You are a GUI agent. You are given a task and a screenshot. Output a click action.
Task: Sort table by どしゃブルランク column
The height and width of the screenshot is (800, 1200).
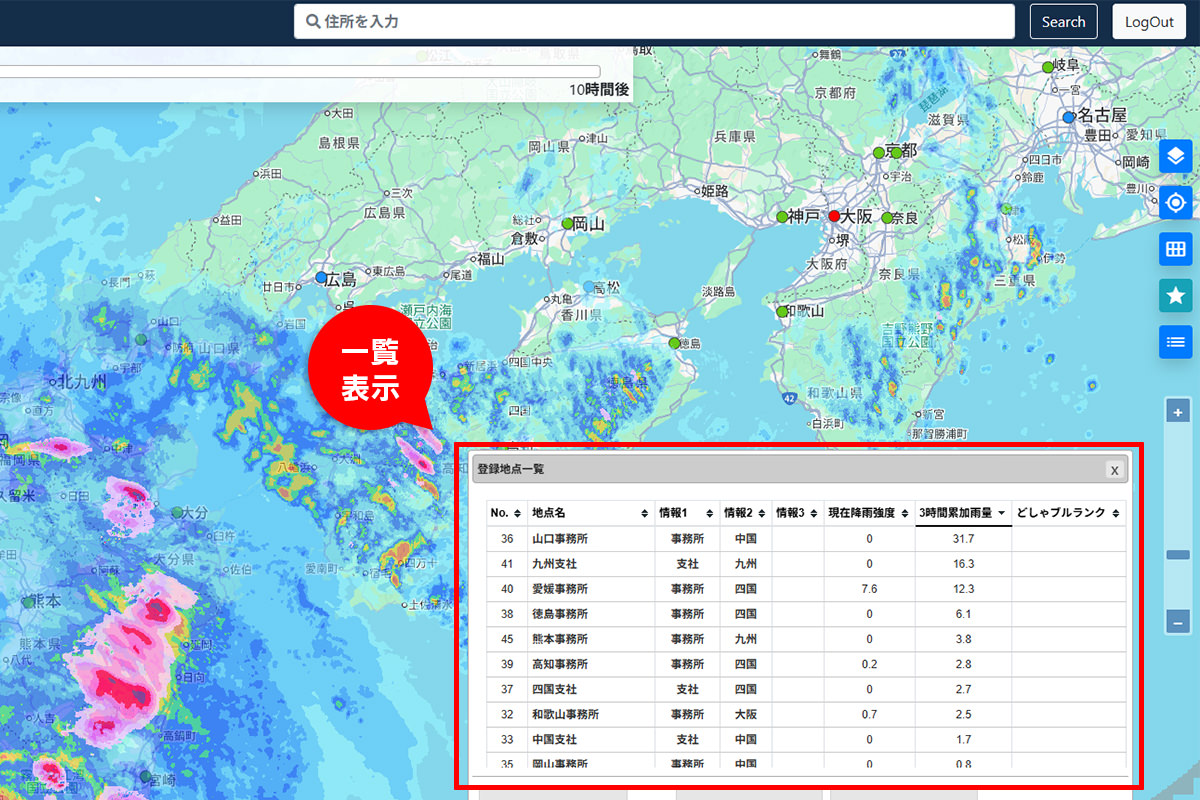(x=1067, y=513)
